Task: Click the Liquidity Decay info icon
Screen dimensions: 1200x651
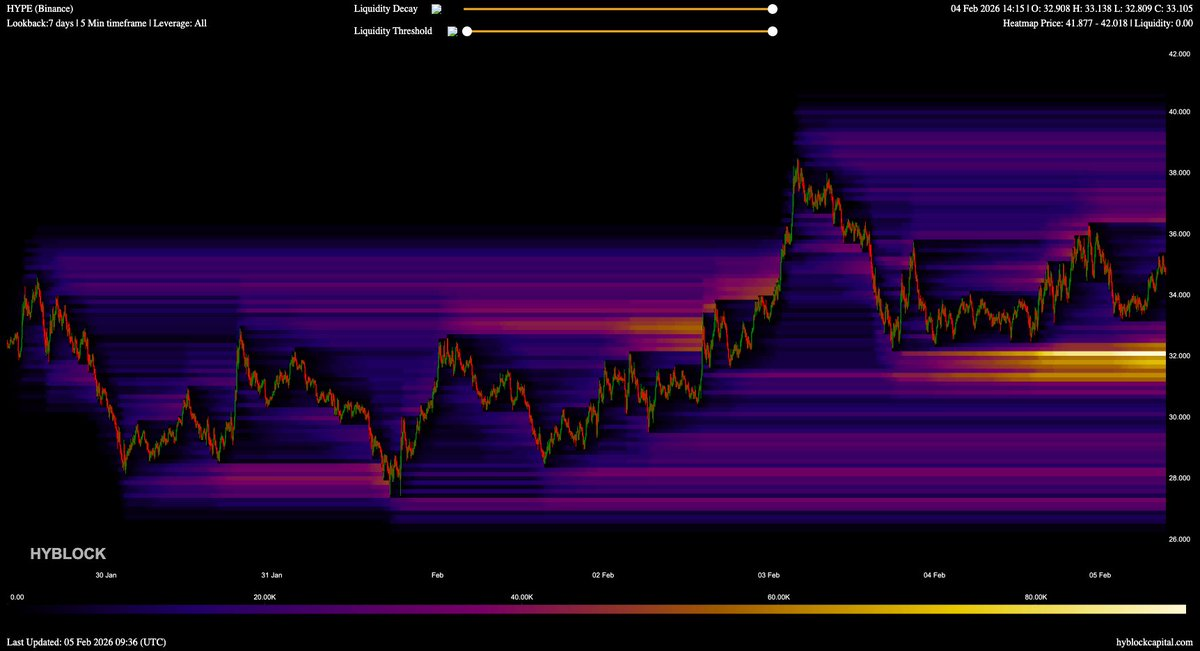Action: [436, 9]
